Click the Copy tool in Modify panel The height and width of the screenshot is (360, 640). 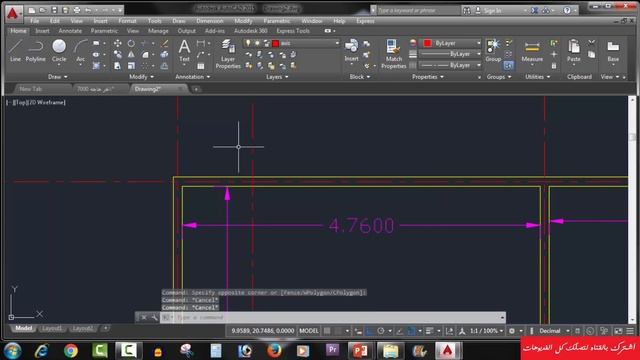(x=118, y=54)
